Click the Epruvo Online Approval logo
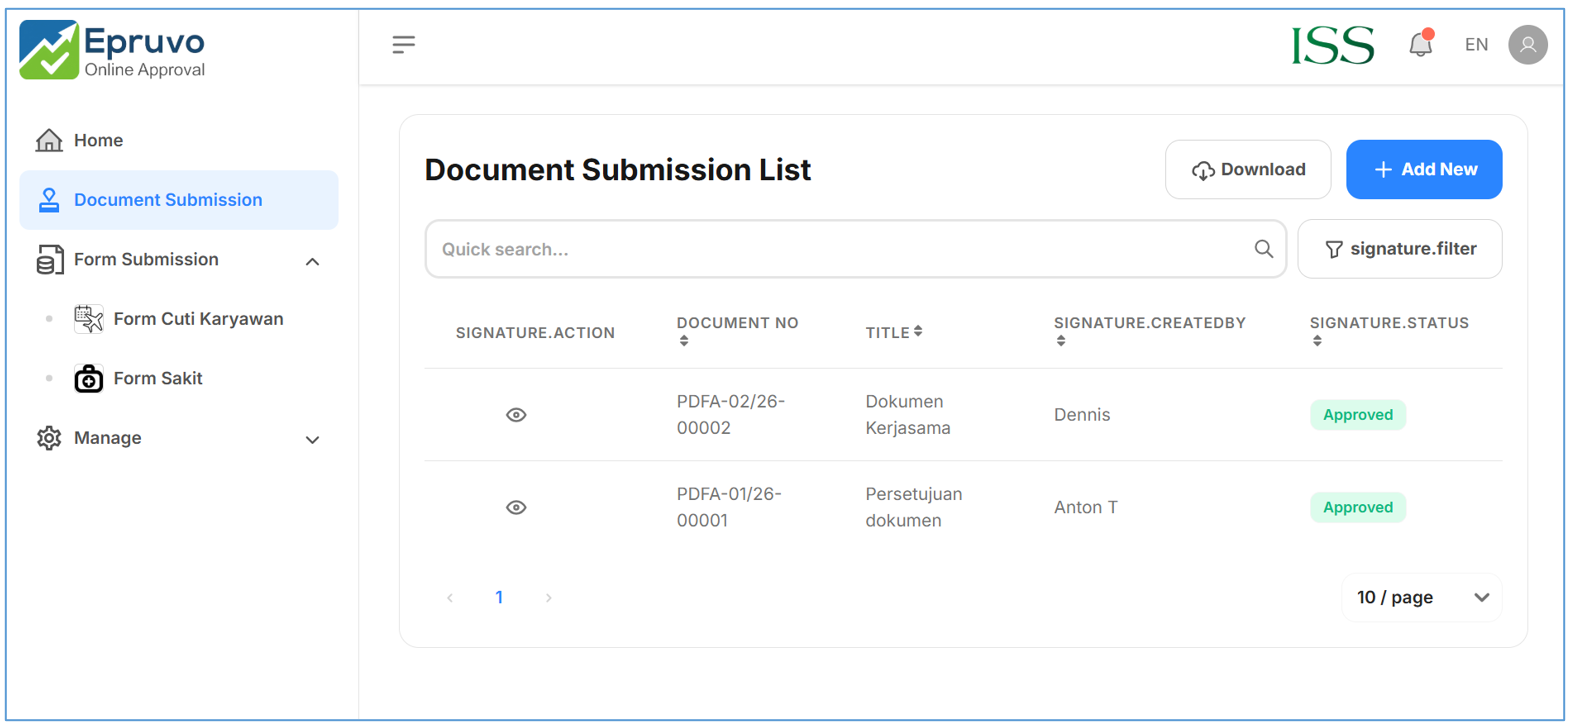Screen dimensions: 1569x727 pos(112,50)
